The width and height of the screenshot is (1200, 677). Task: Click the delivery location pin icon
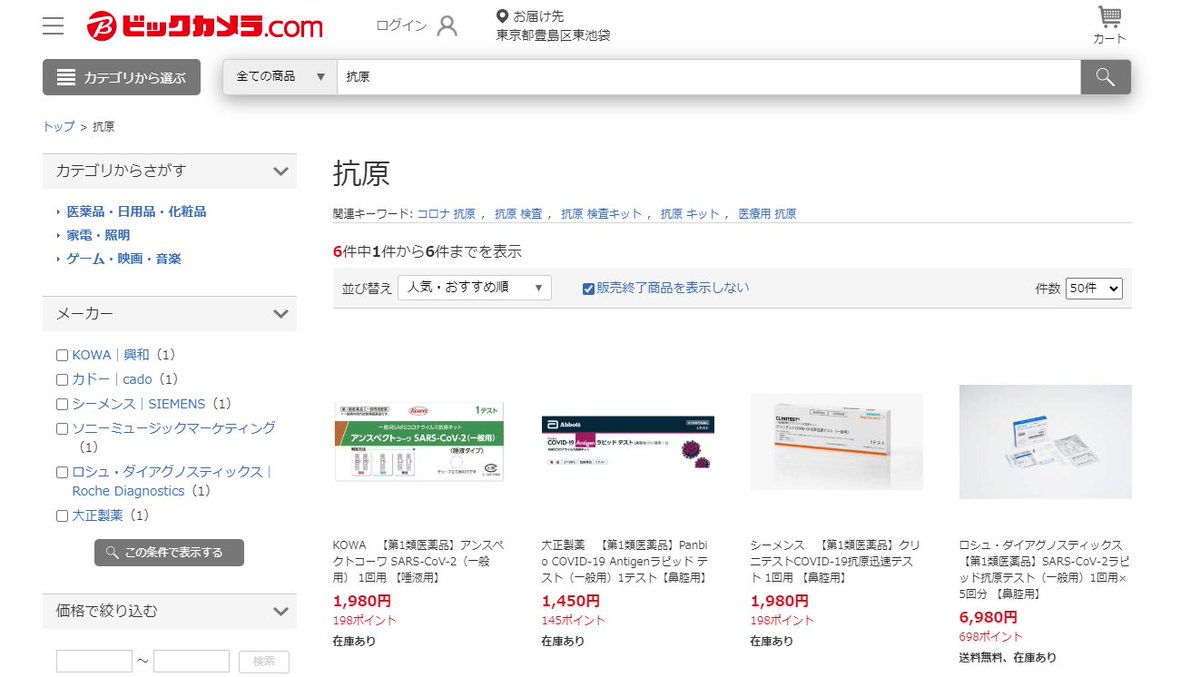(502, 16)
